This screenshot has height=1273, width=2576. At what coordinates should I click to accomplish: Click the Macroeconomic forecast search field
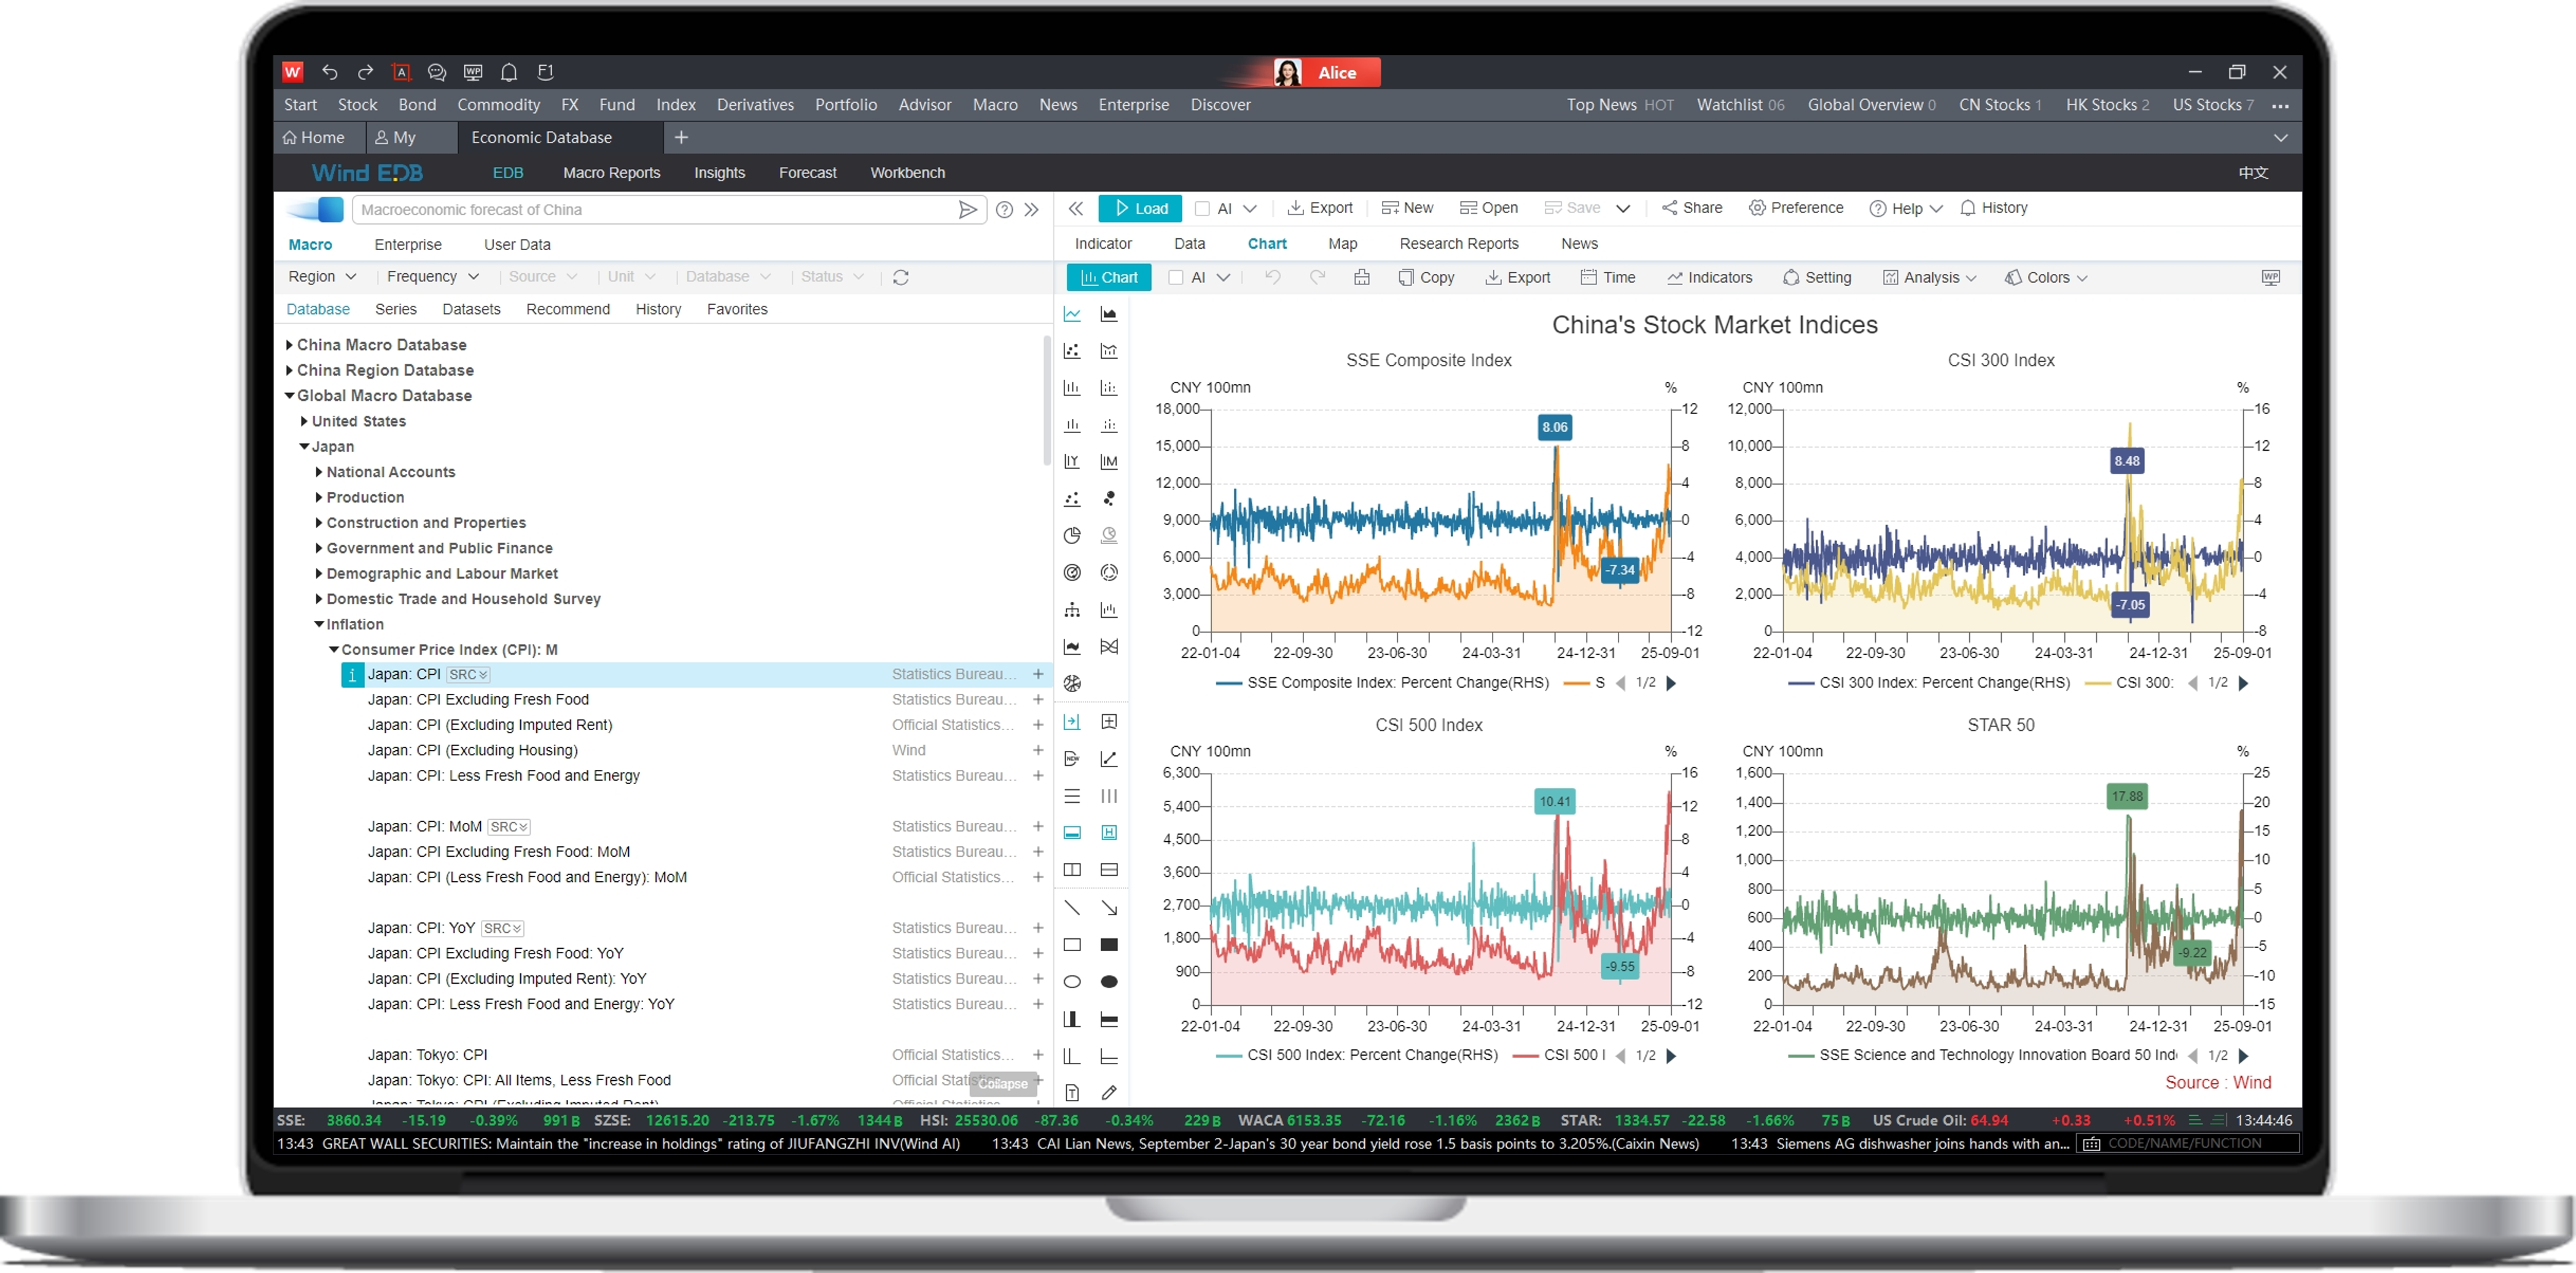point(650,210)
